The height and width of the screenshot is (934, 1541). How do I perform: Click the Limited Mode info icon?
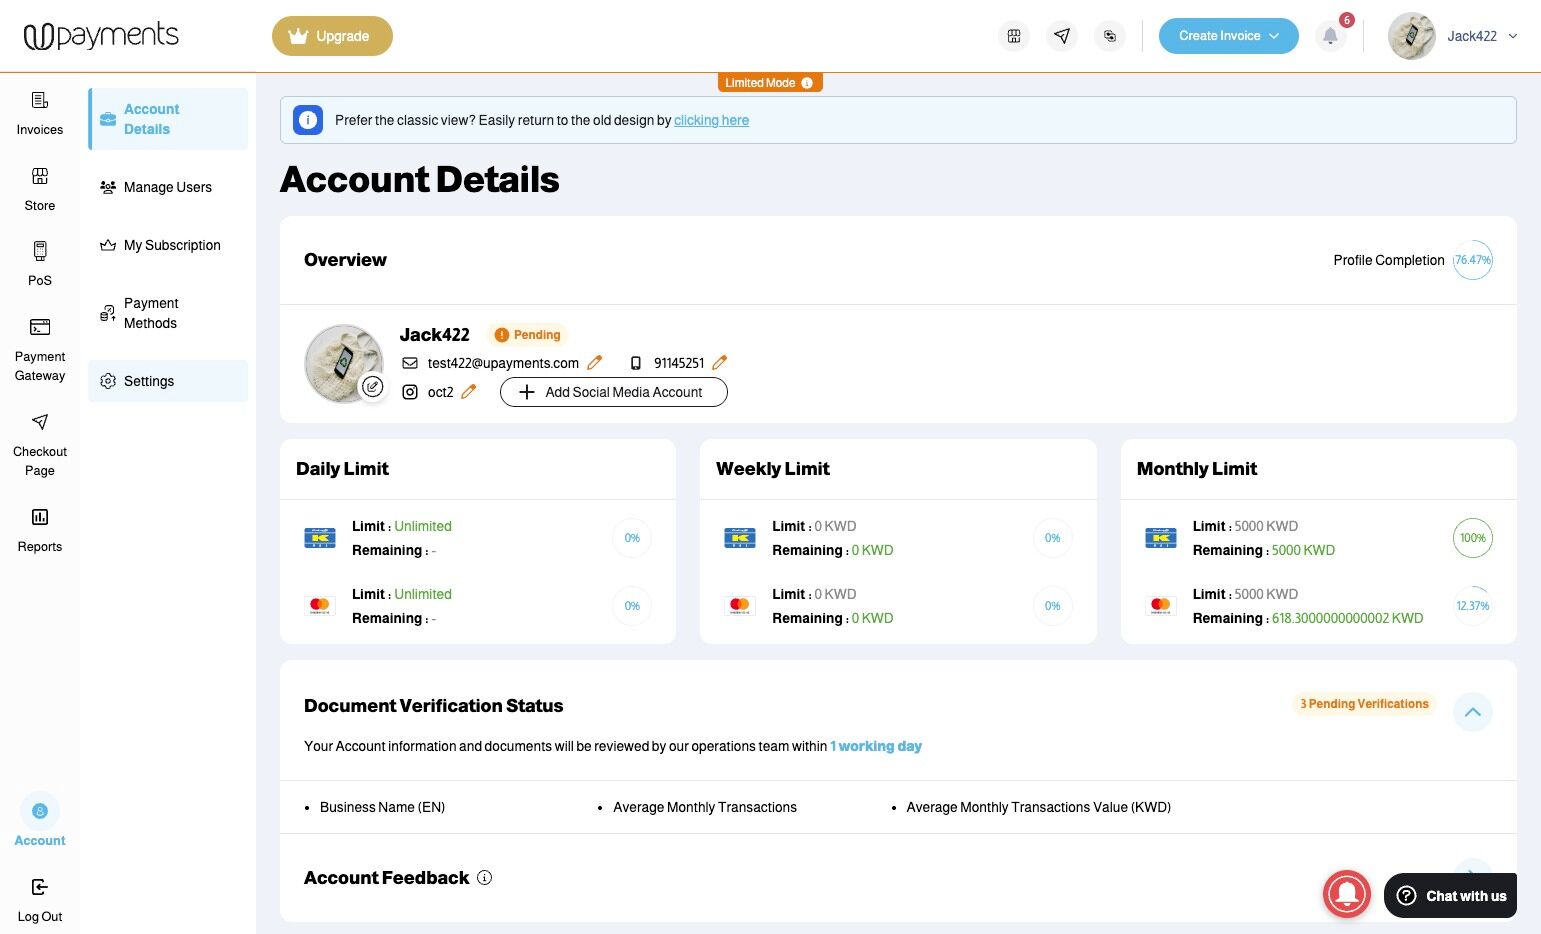point(807,83)
